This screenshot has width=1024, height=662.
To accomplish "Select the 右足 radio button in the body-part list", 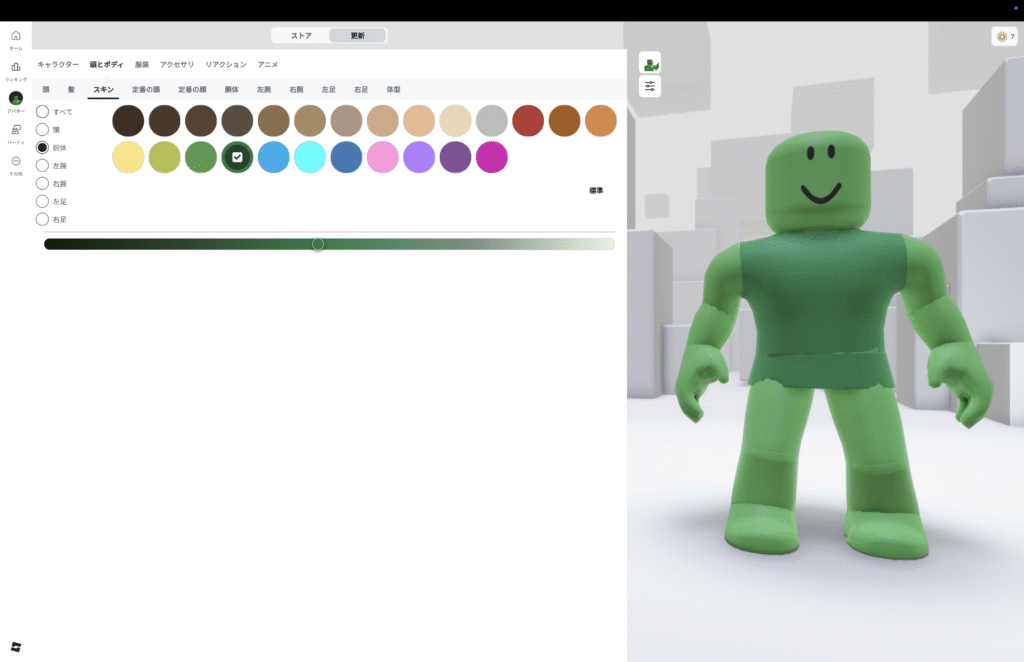I will (42, 219).
